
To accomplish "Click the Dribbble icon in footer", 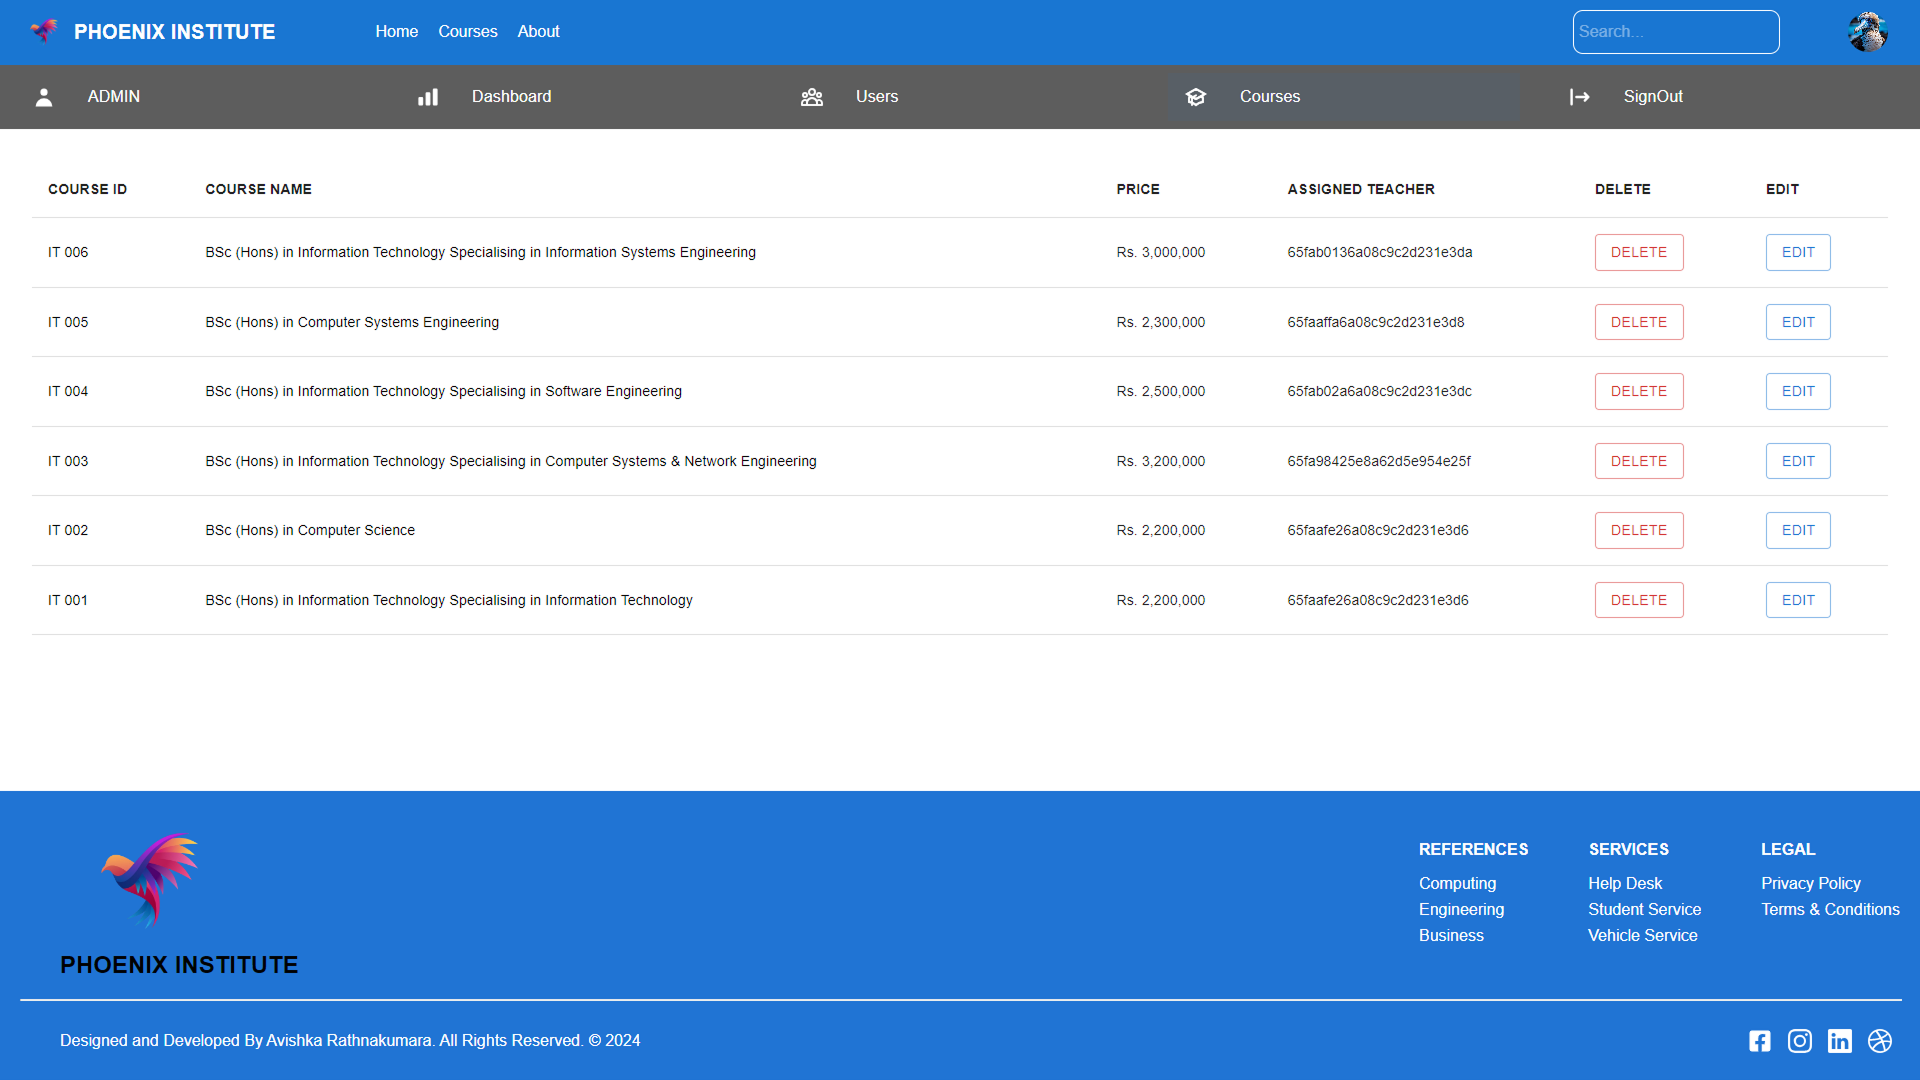I will tap(1881, 1041).
